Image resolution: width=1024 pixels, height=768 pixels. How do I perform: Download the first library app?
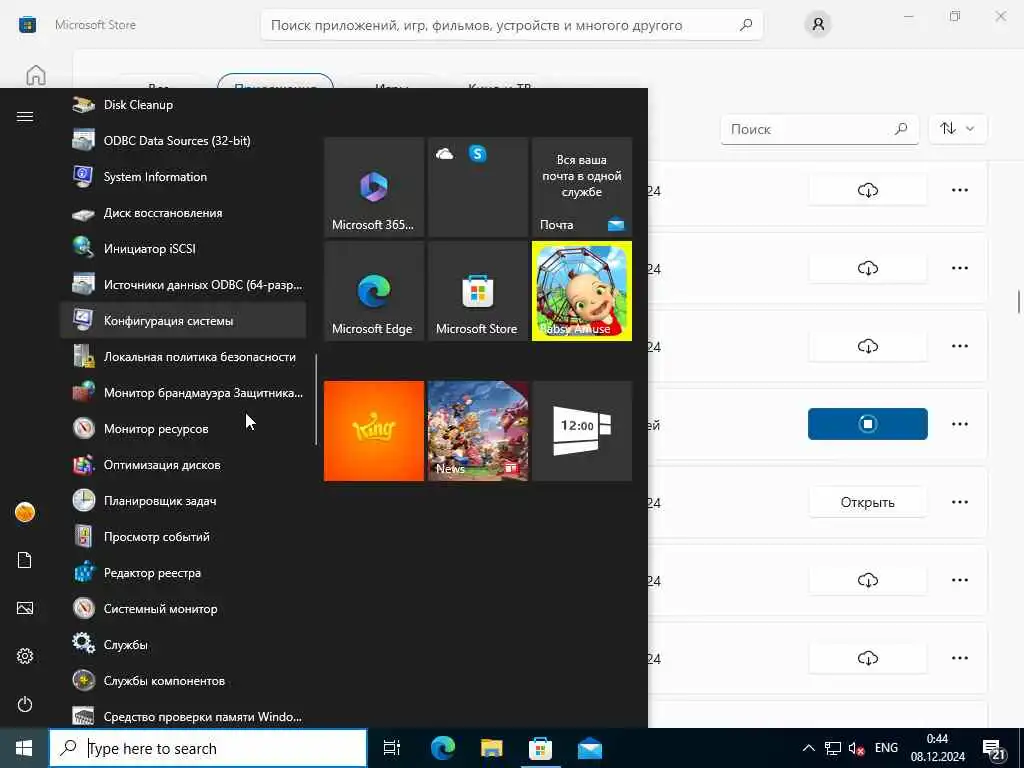pyautogui.click(x=867, y=190)
